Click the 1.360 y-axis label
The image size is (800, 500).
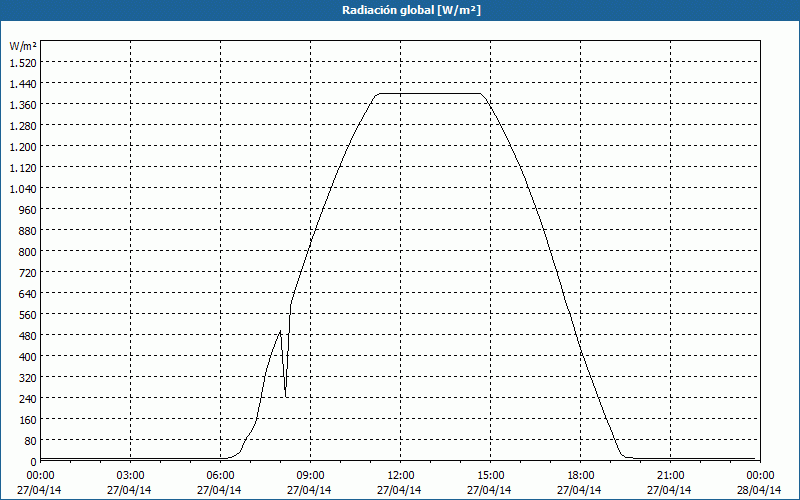coord(23,105)
